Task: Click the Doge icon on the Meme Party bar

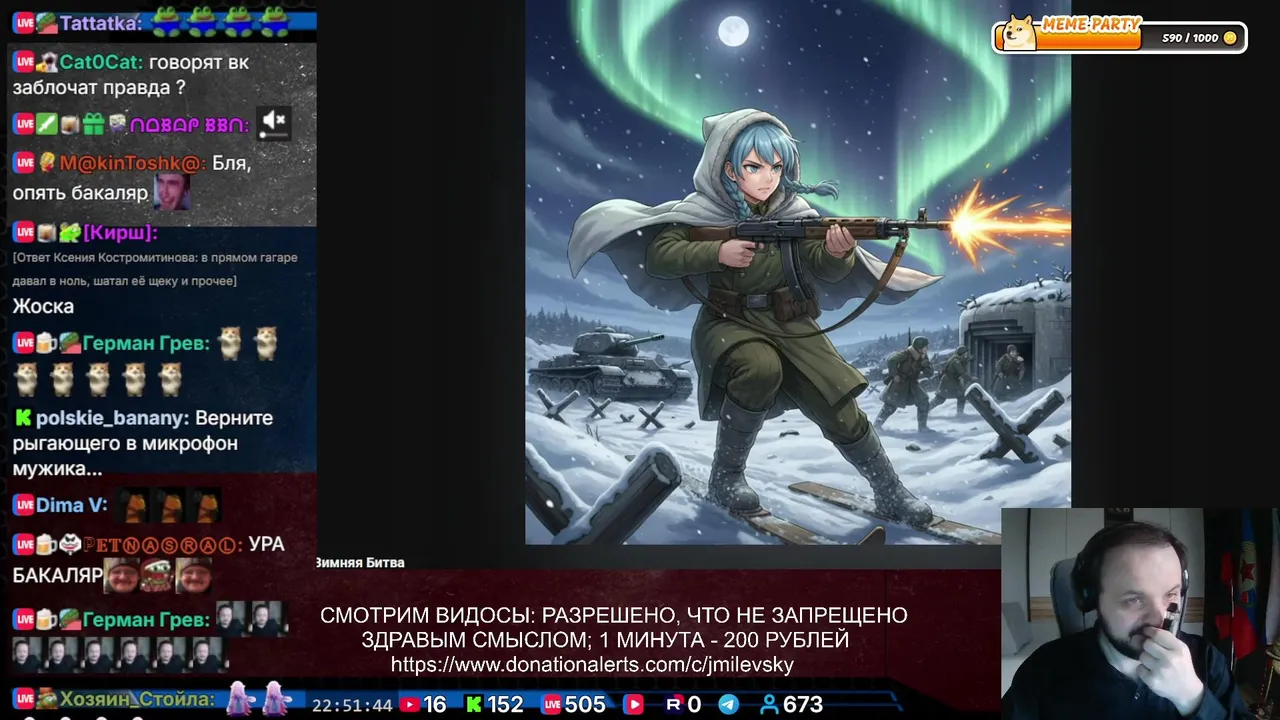Action: click(x=1020, y=32)
